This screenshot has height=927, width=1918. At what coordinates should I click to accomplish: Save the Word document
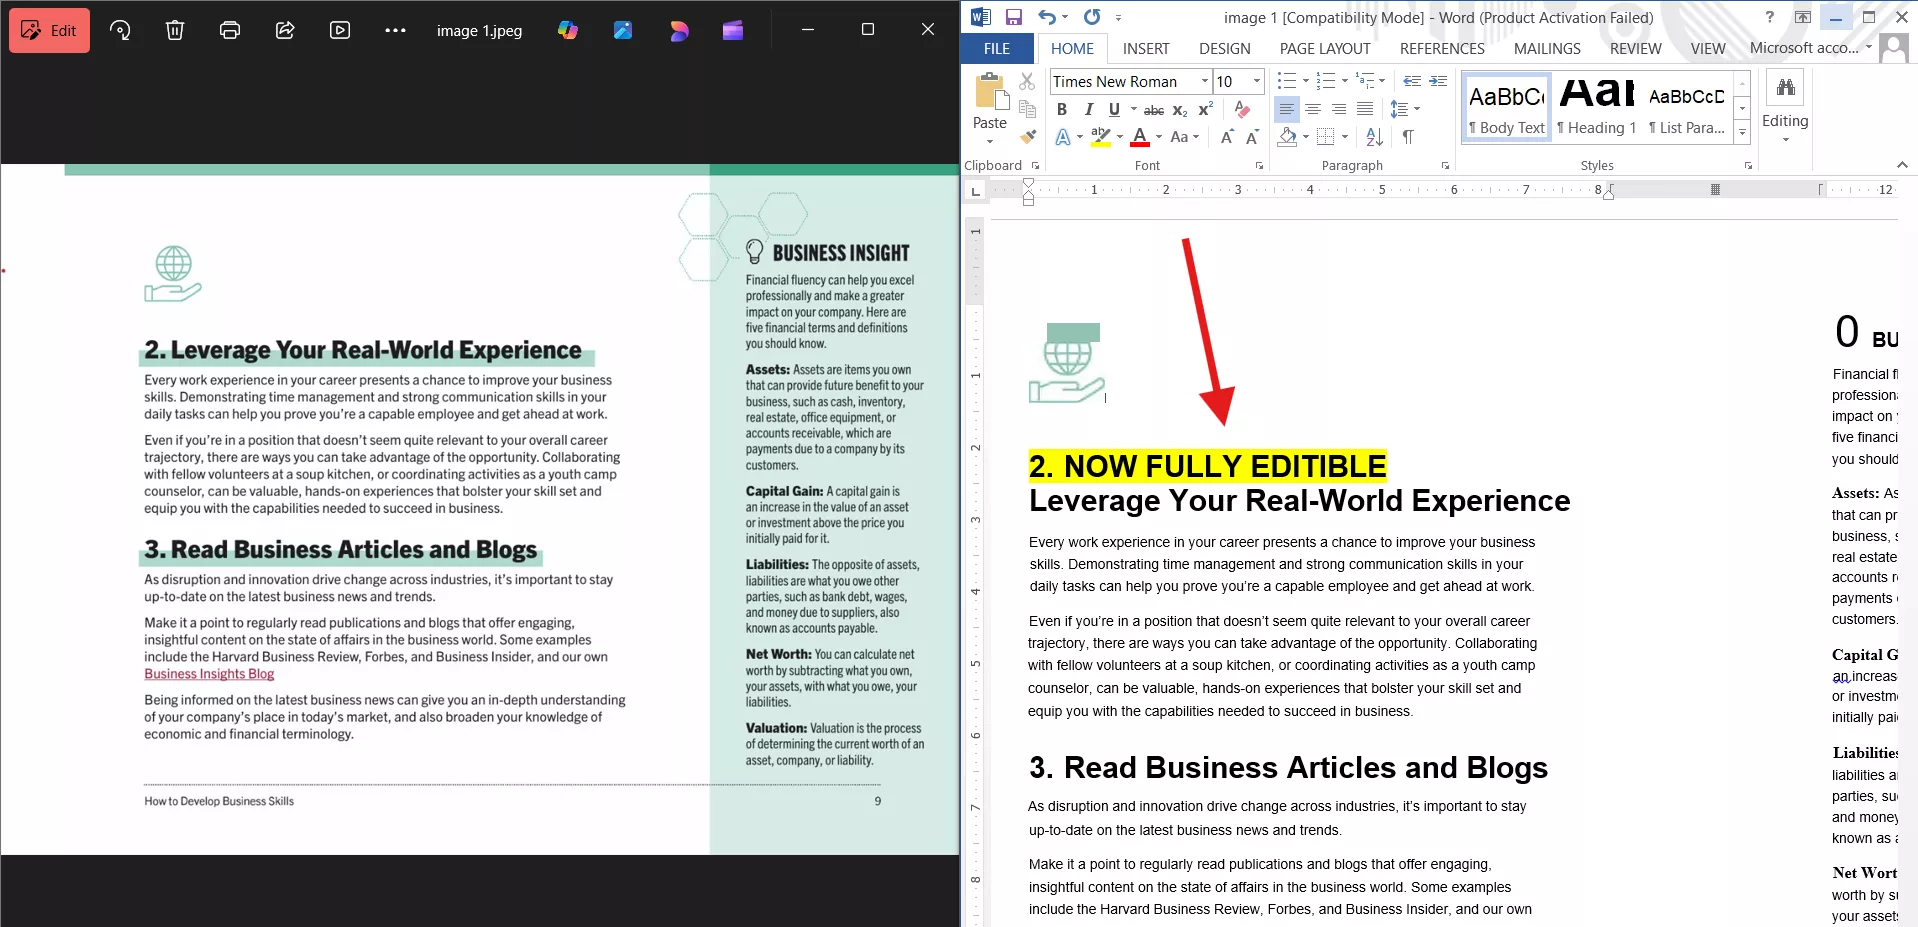click(1013, 17)
